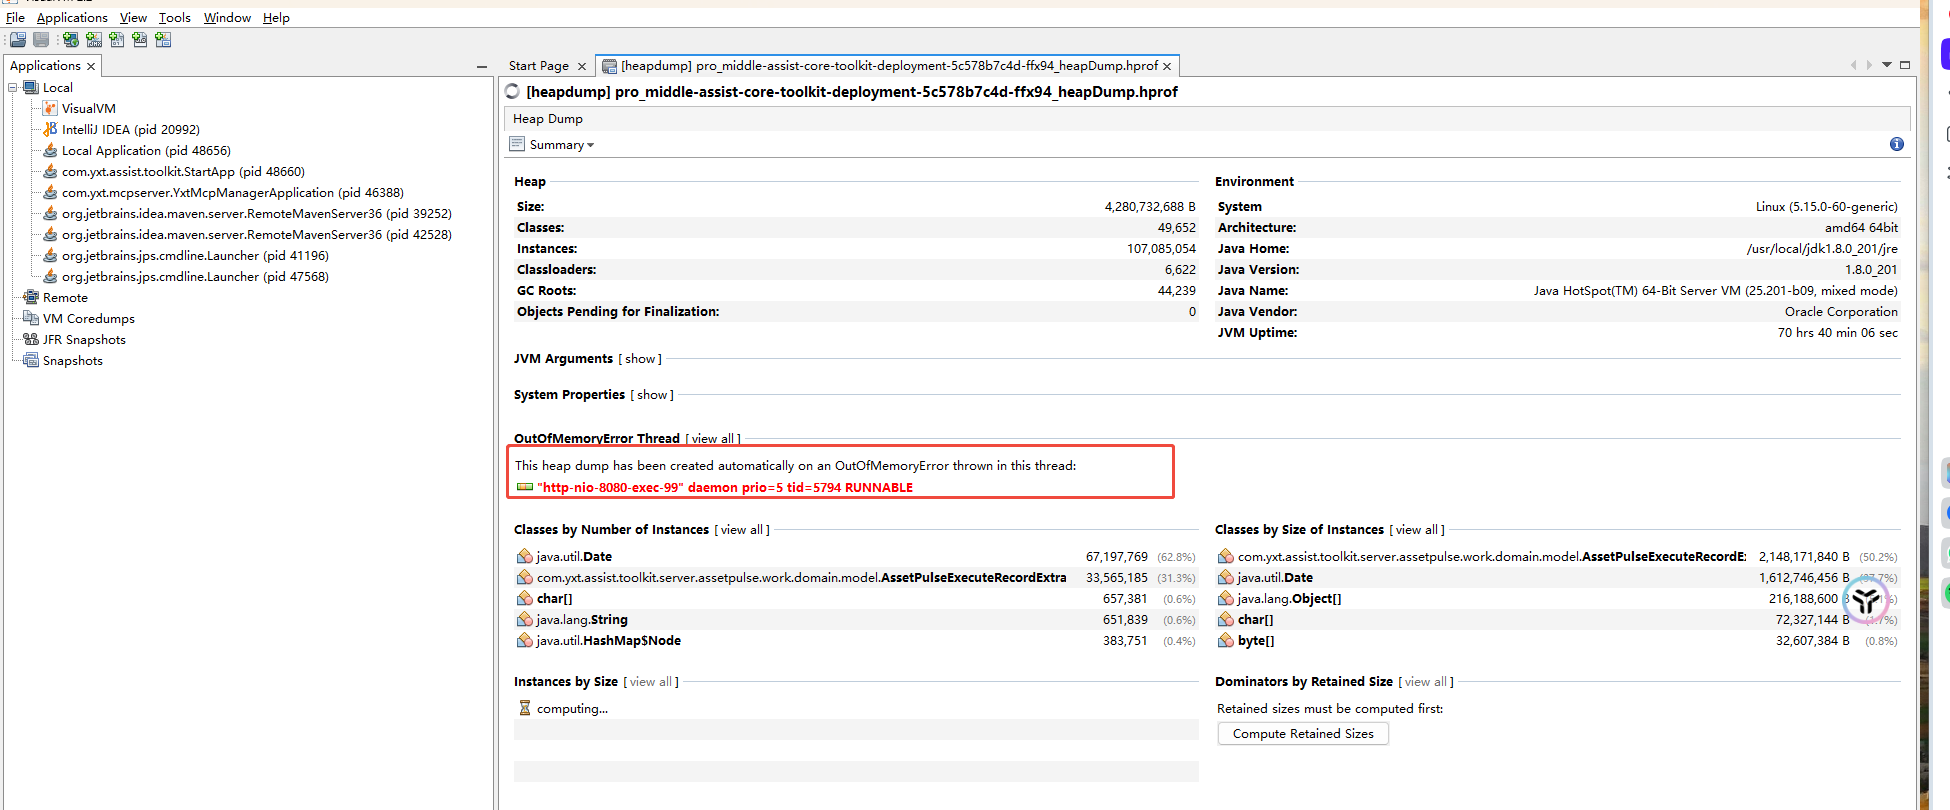Open the document list dropdown arrow
Image resolution: width=1950 pixels, height=810 pixels.
click(1887, 65)
